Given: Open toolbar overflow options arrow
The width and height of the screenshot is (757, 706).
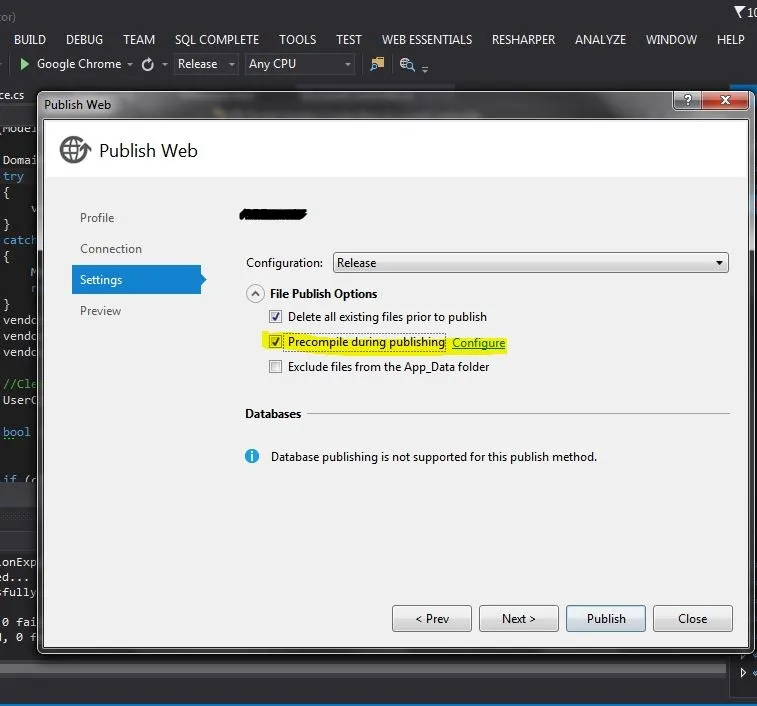Looking at the screenshot, I should [x=425, y=70].
